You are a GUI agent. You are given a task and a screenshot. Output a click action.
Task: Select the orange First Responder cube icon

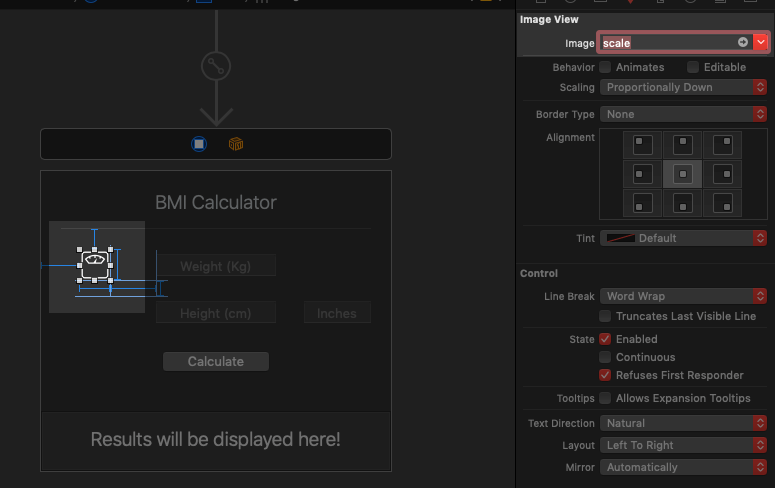click(x=236, y=144)
